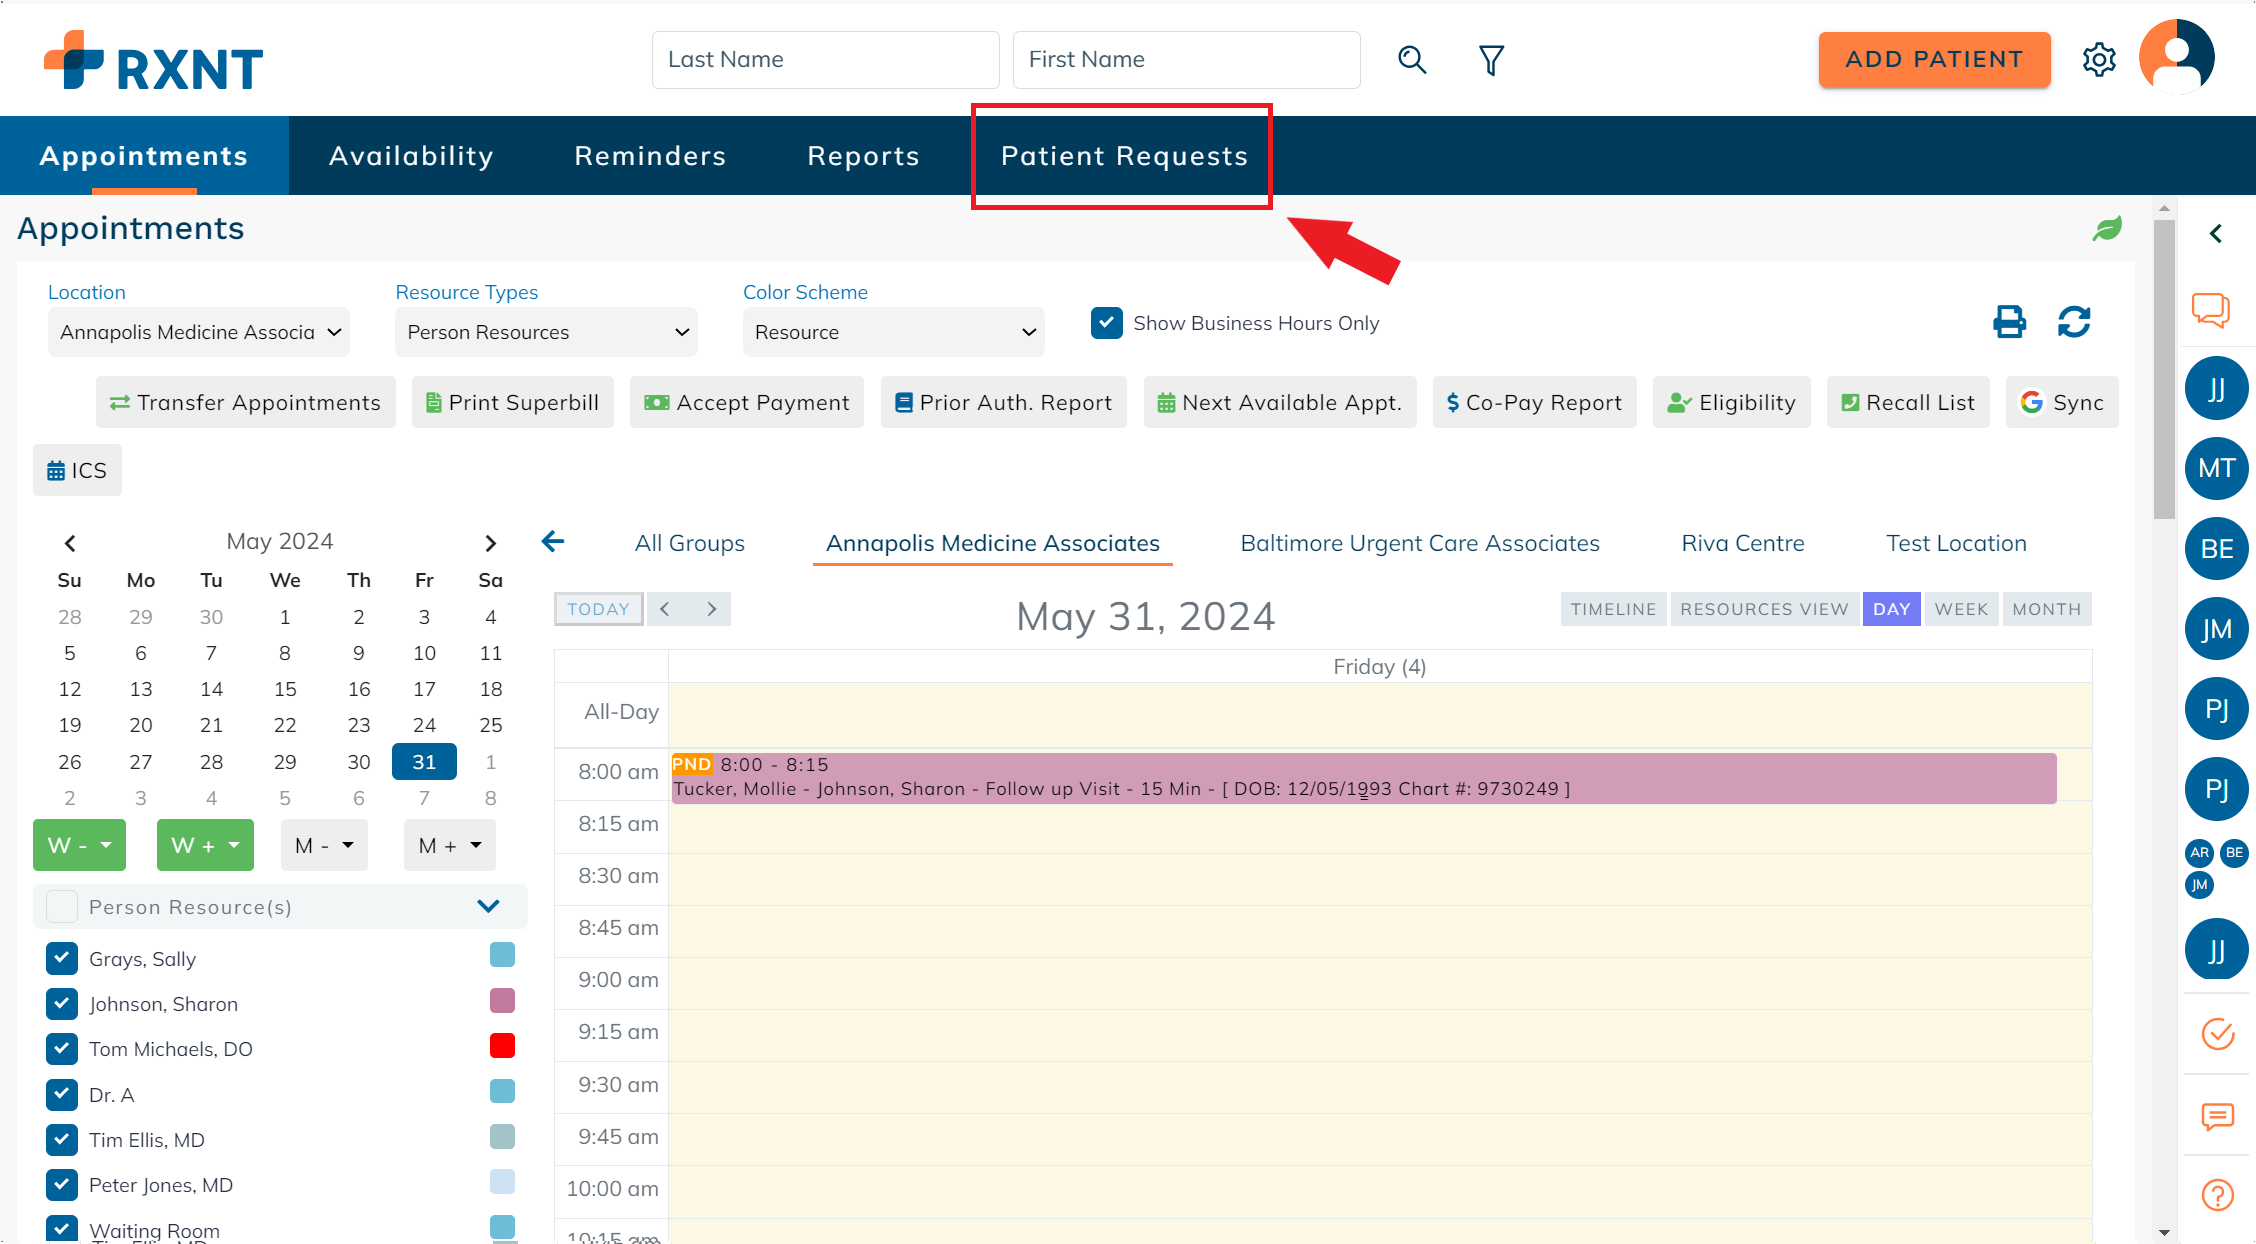Click Accept Payment button
This screenshot has width=2256, height=1244.
click(x=747, y=402)
